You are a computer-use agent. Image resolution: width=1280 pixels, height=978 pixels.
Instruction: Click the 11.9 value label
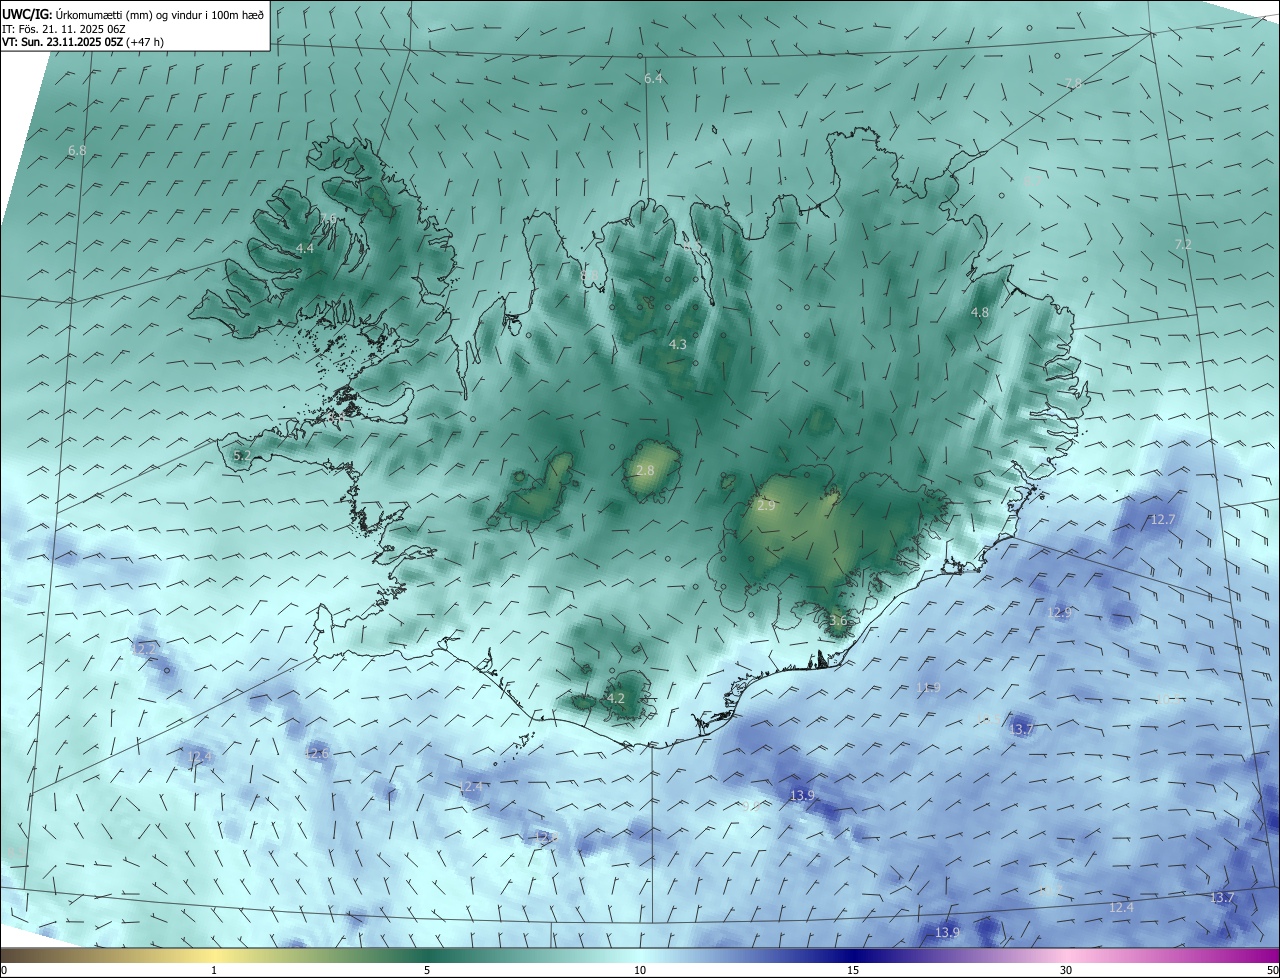tap(929, 687)
